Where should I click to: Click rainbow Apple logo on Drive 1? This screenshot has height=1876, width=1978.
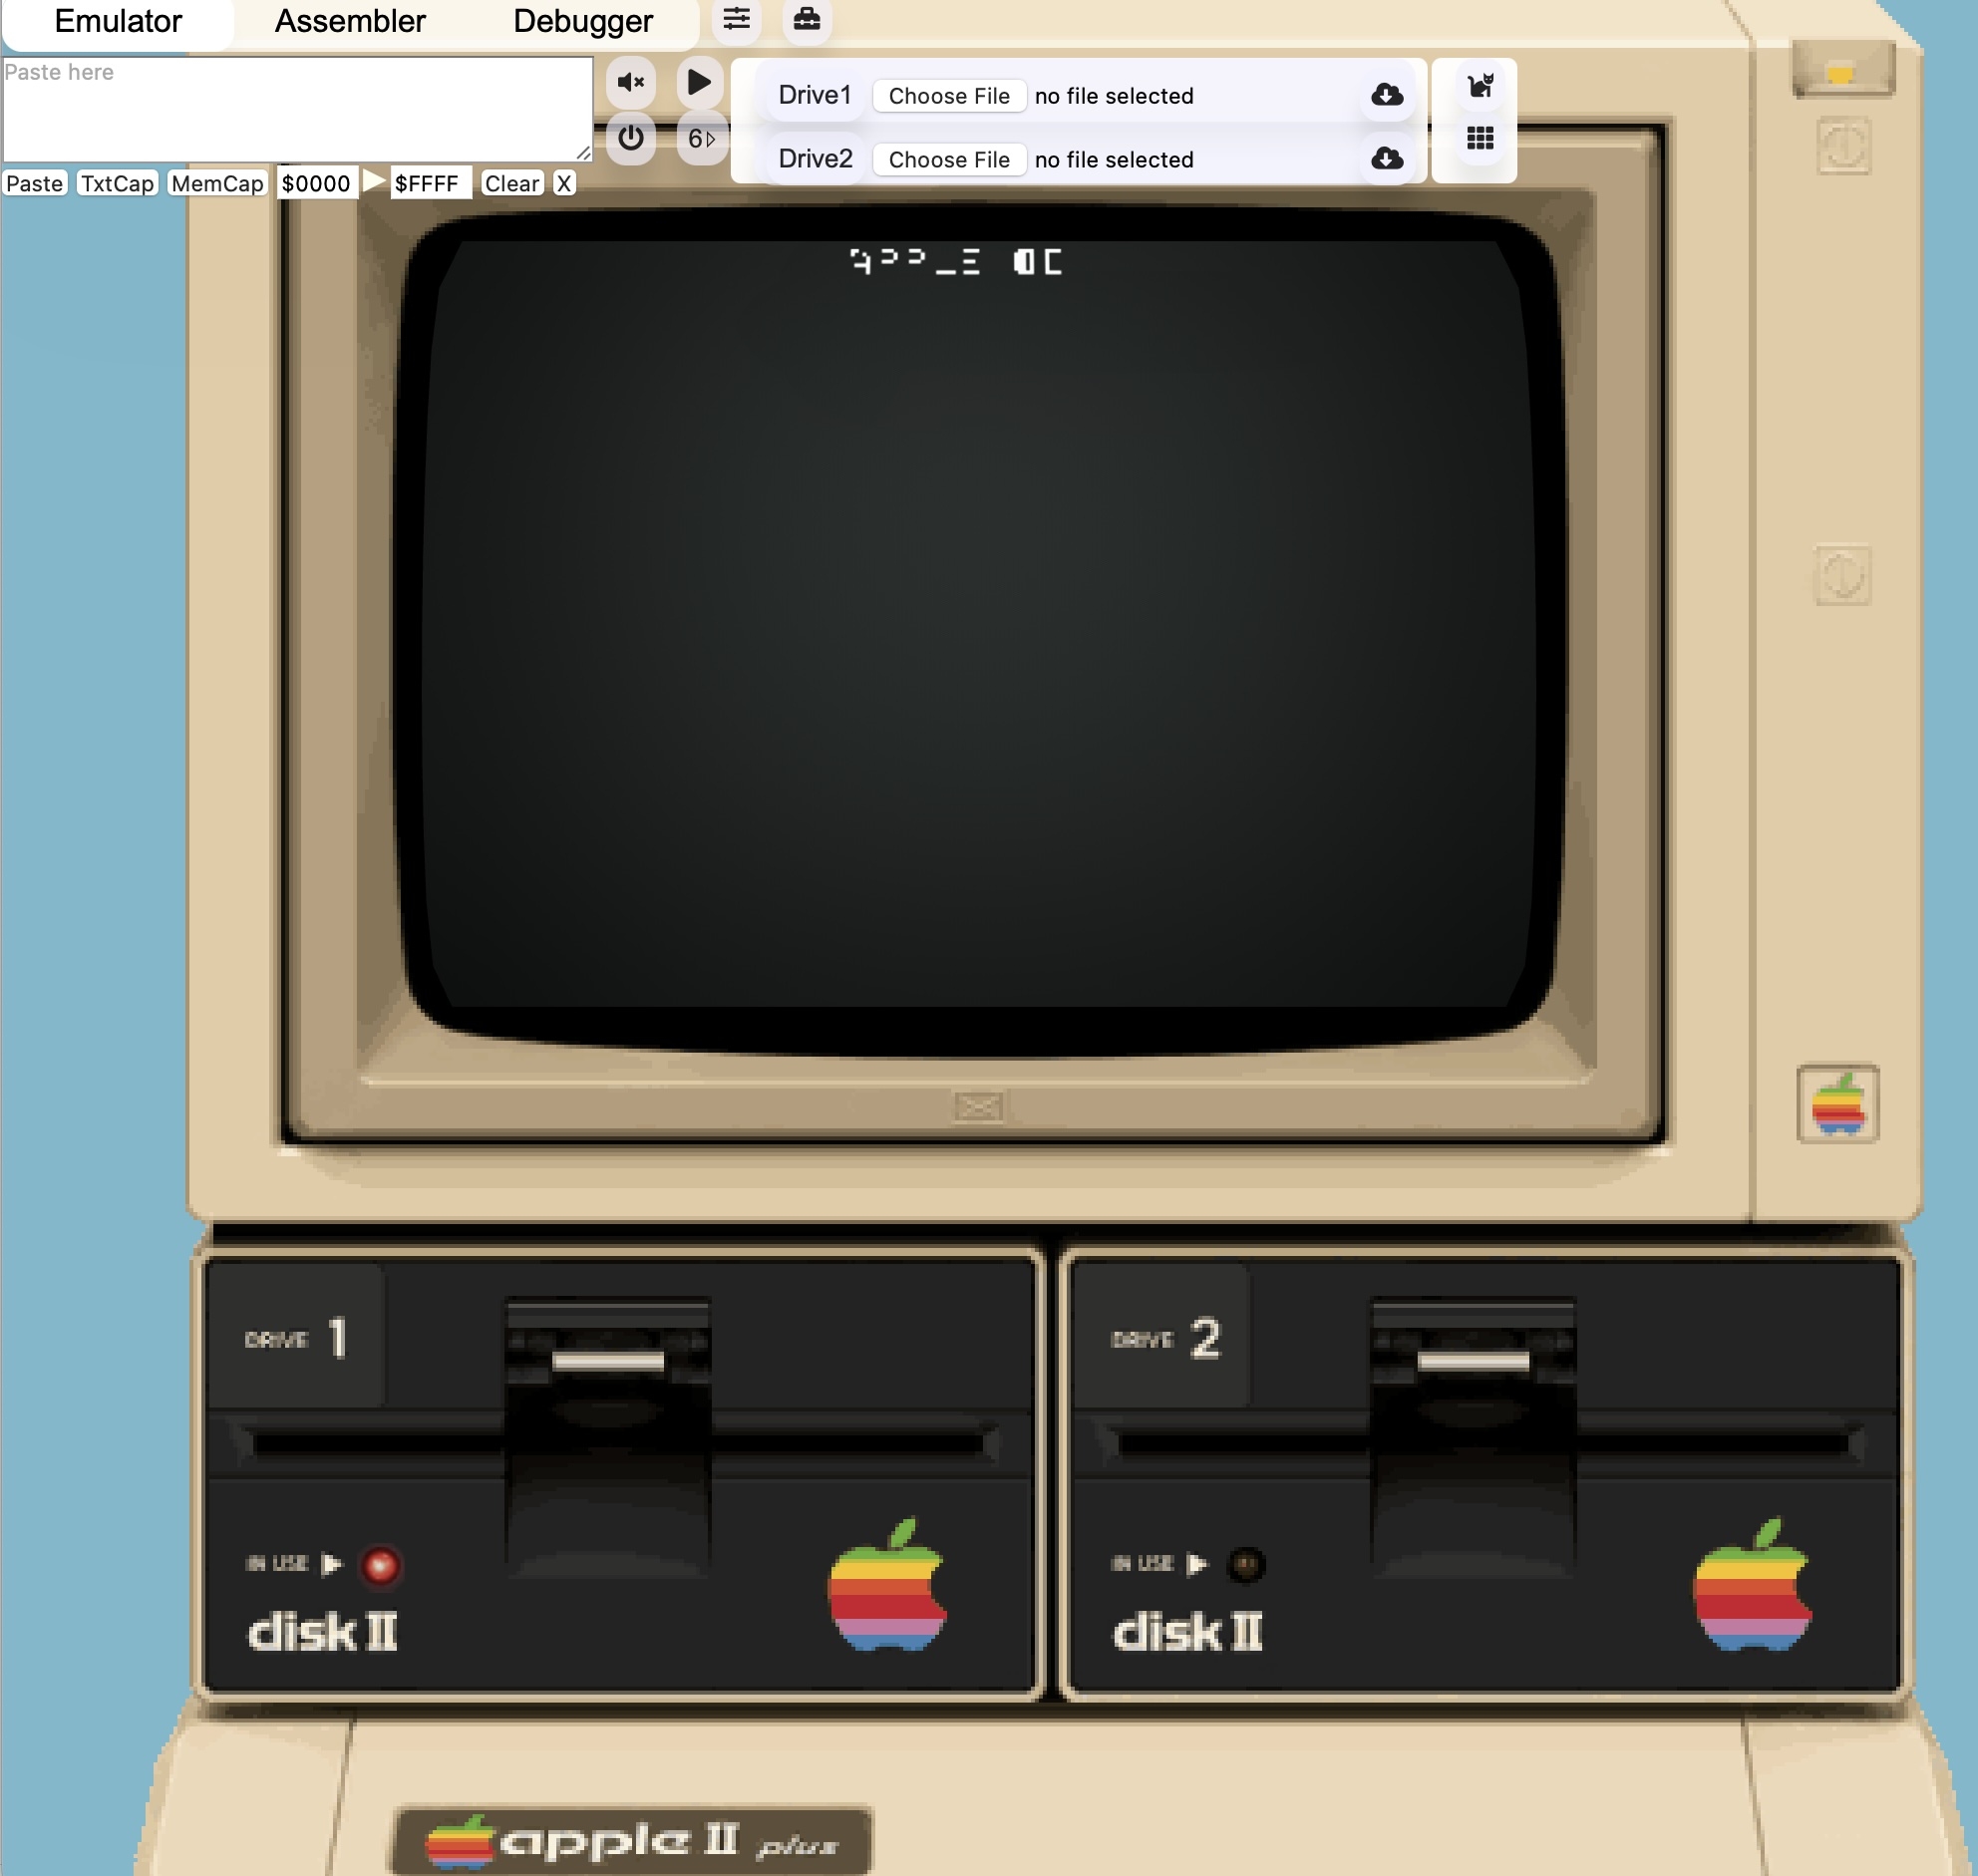(888, 1584)
